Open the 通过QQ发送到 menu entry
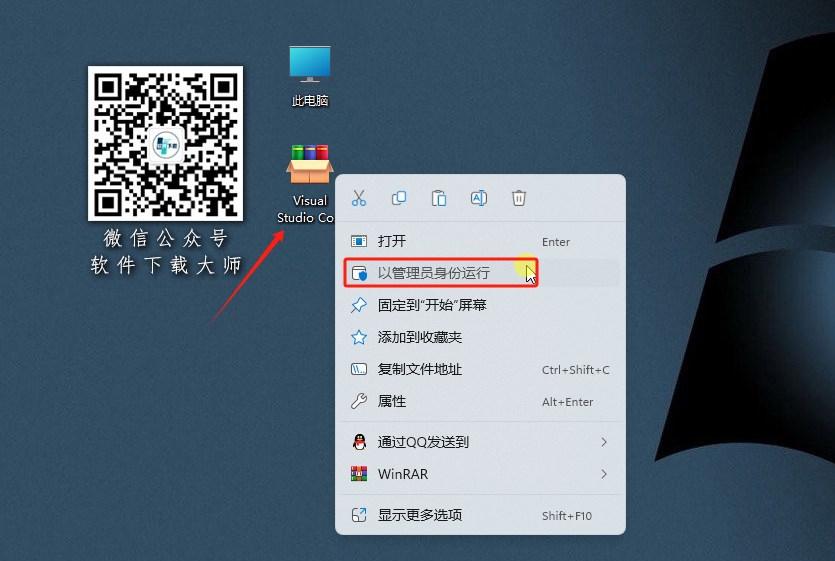The height and width of the screenshot is (561, 835). 480,442
